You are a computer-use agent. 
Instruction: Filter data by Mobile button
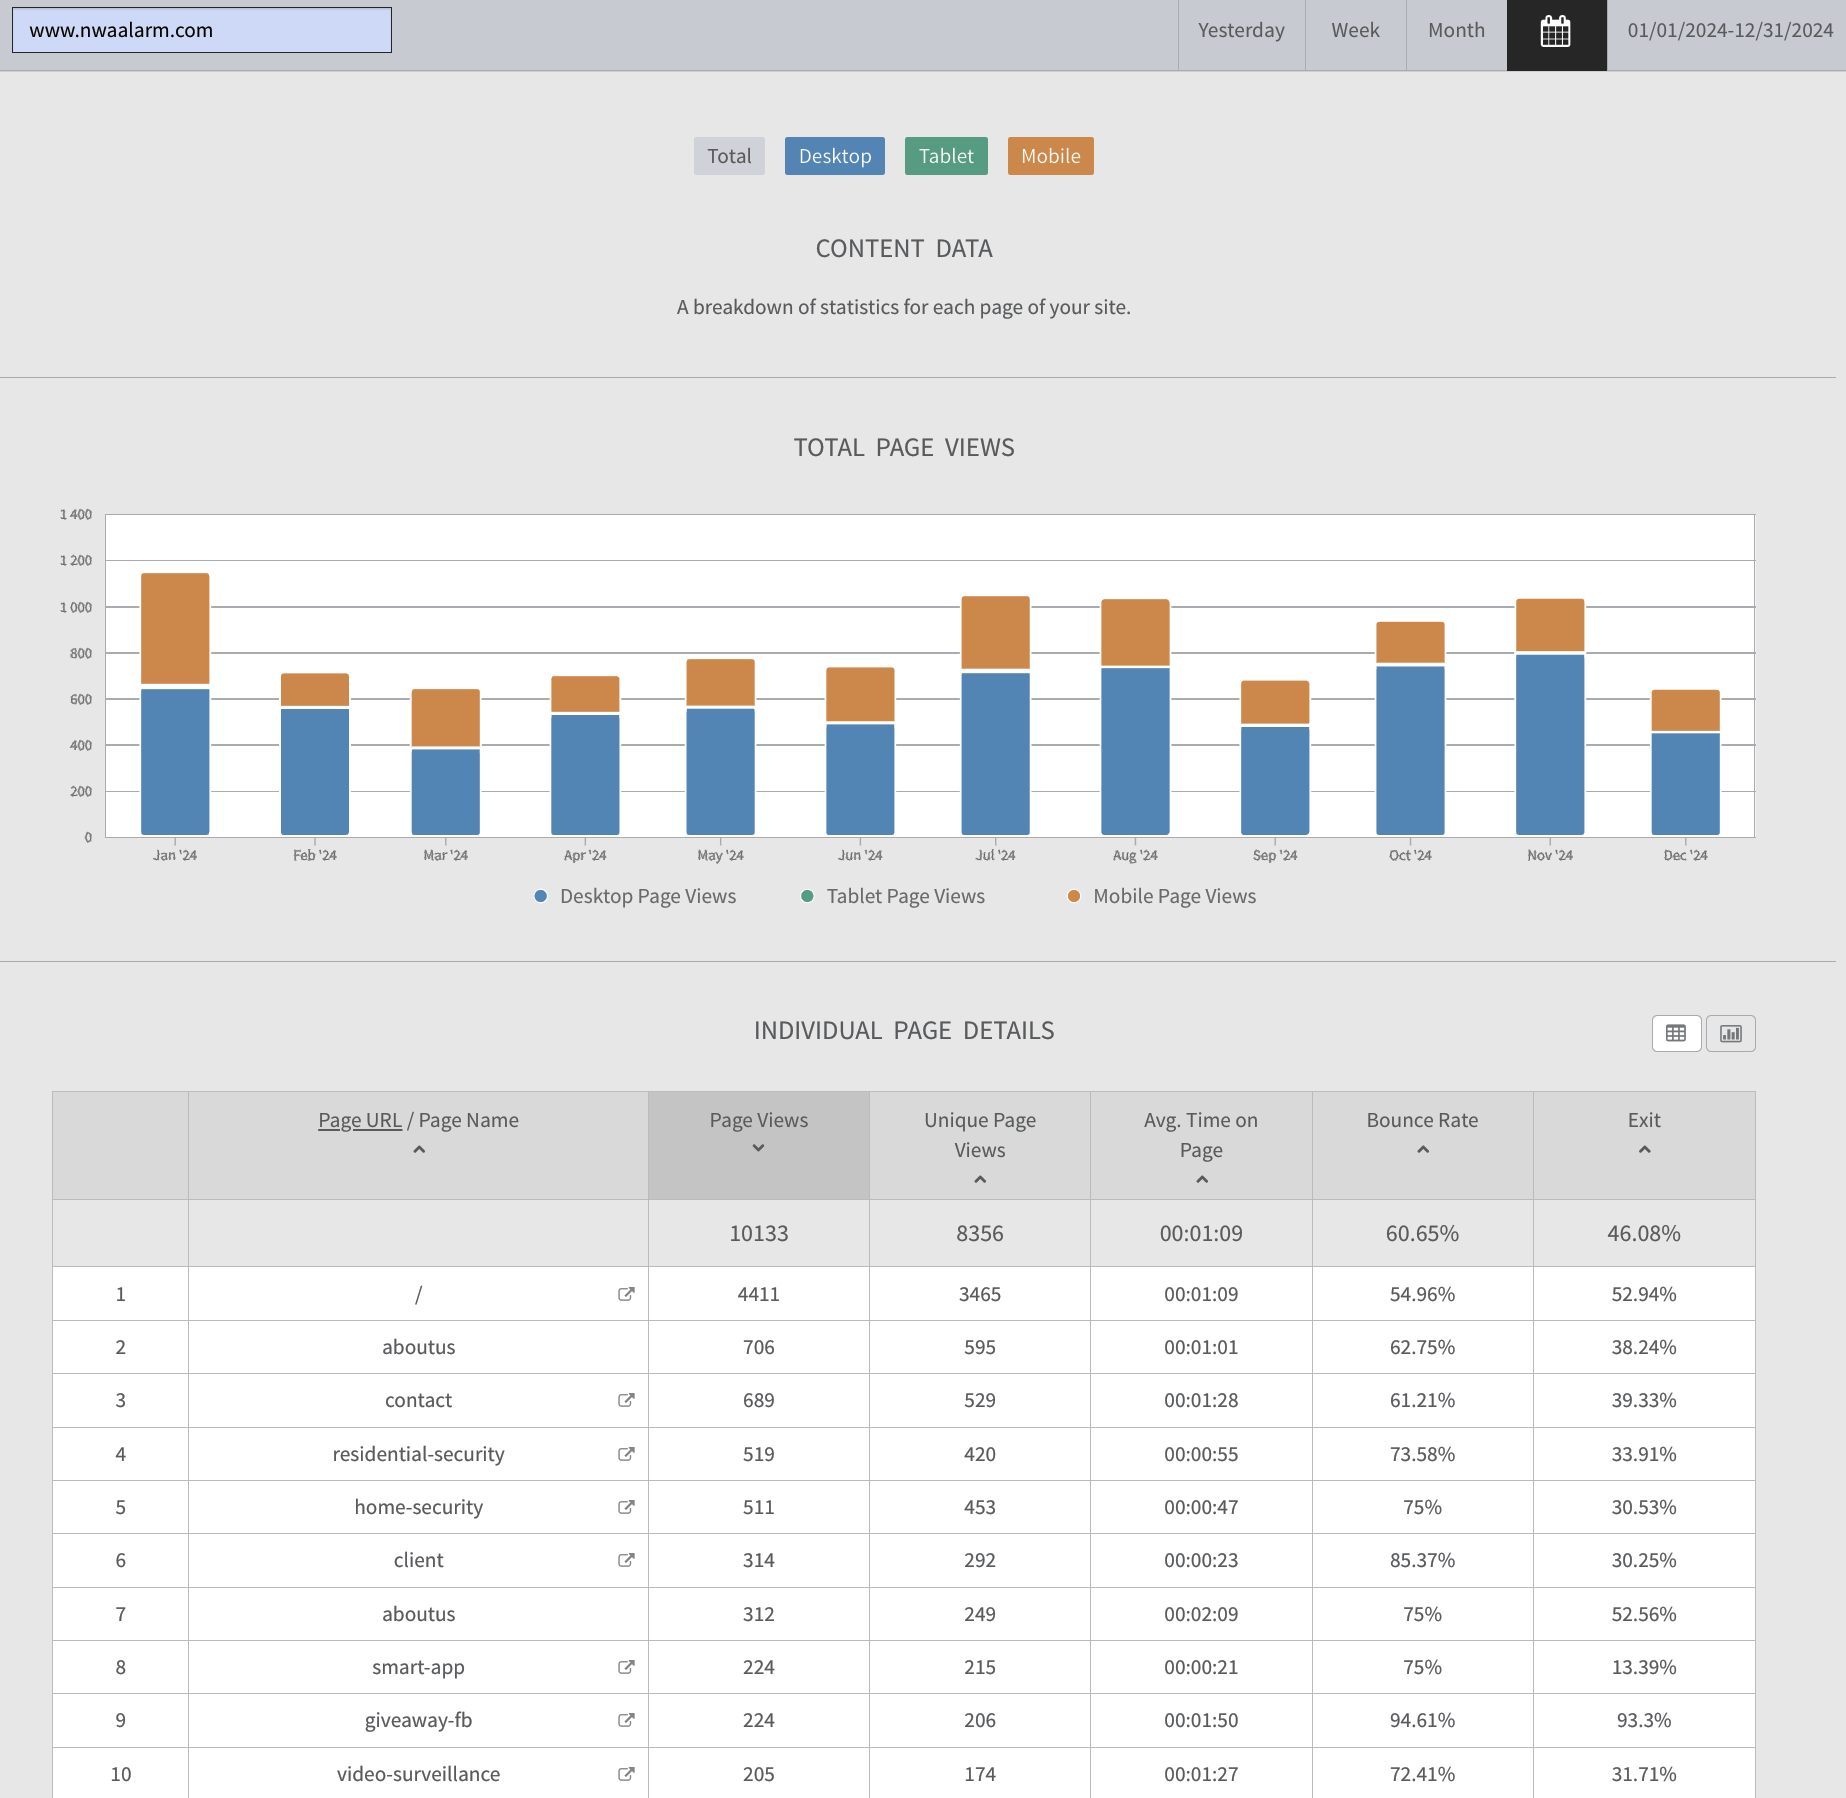(x=1050, y=156)
